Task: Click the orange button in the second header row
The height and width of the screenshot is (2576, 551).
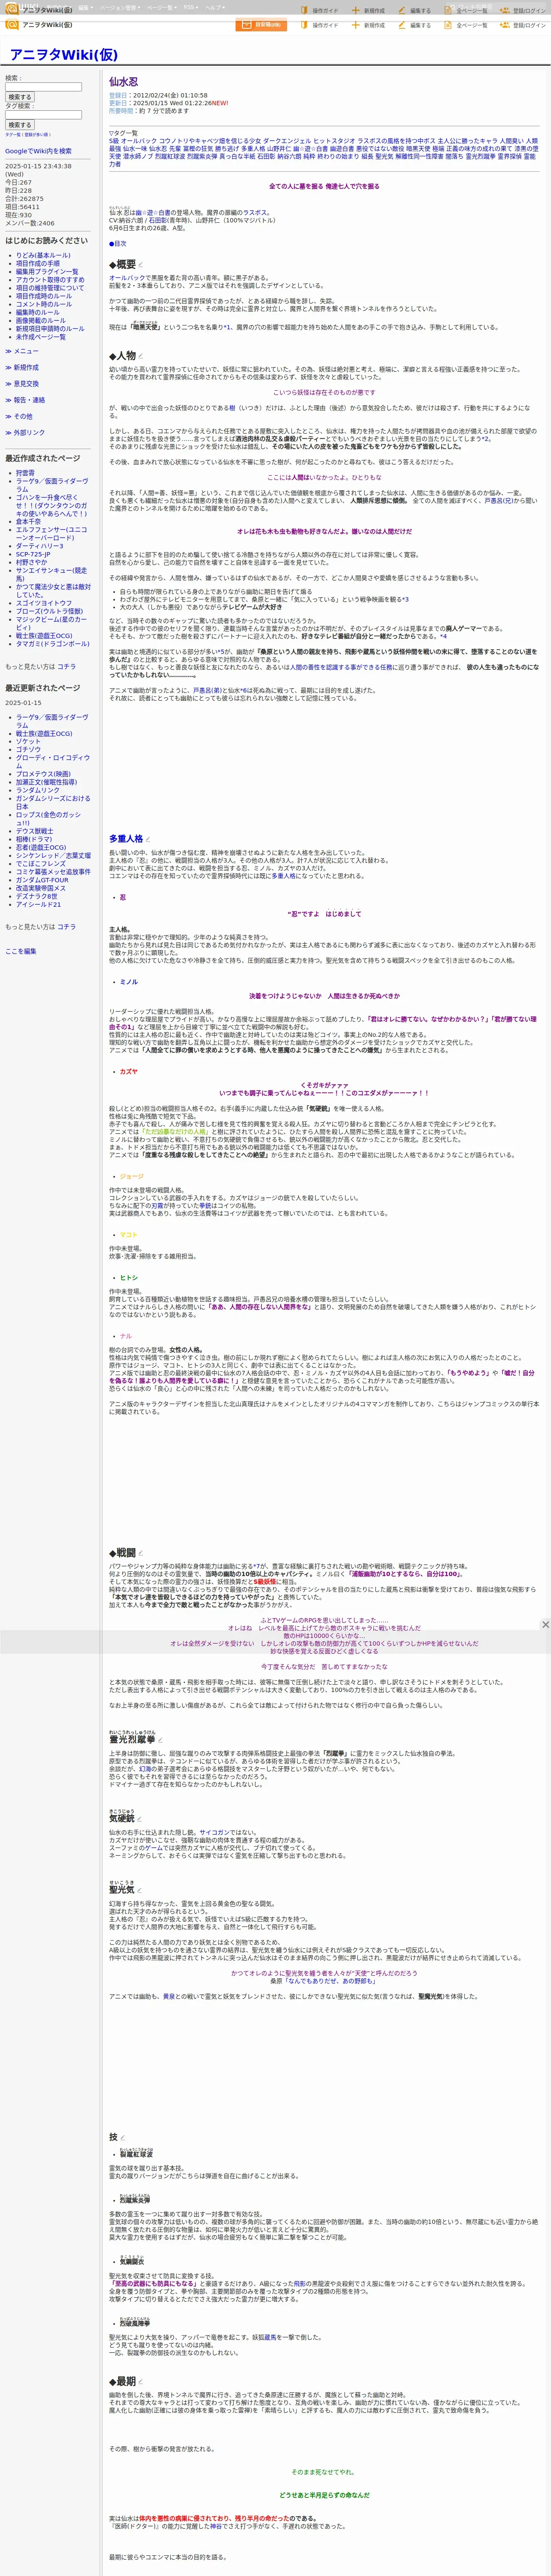Action: [261, 25]
